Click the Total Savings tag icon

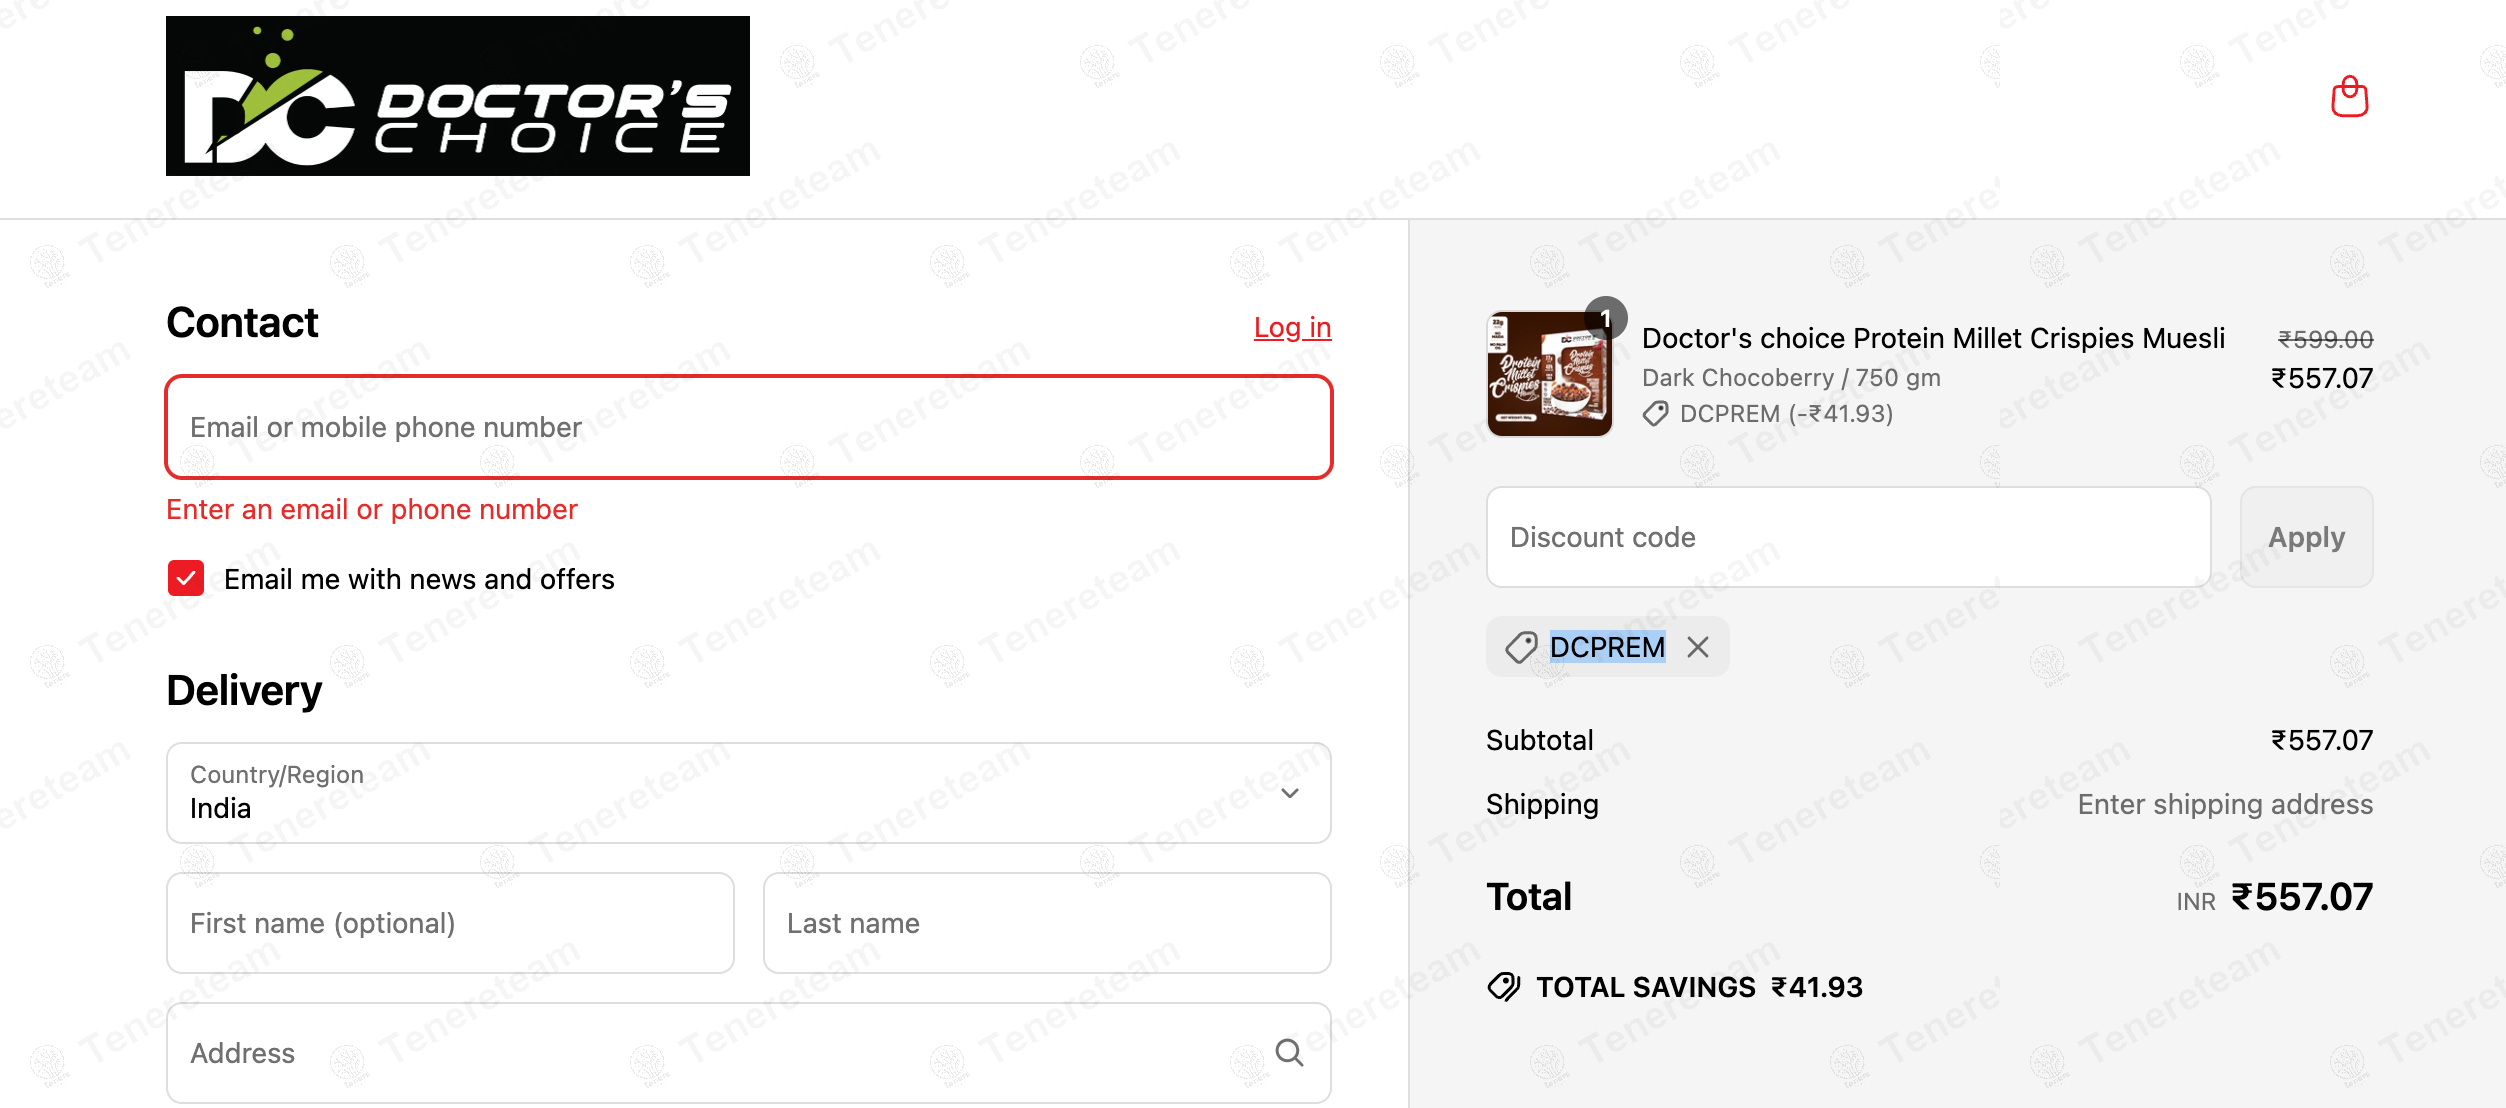[1504, 987]
